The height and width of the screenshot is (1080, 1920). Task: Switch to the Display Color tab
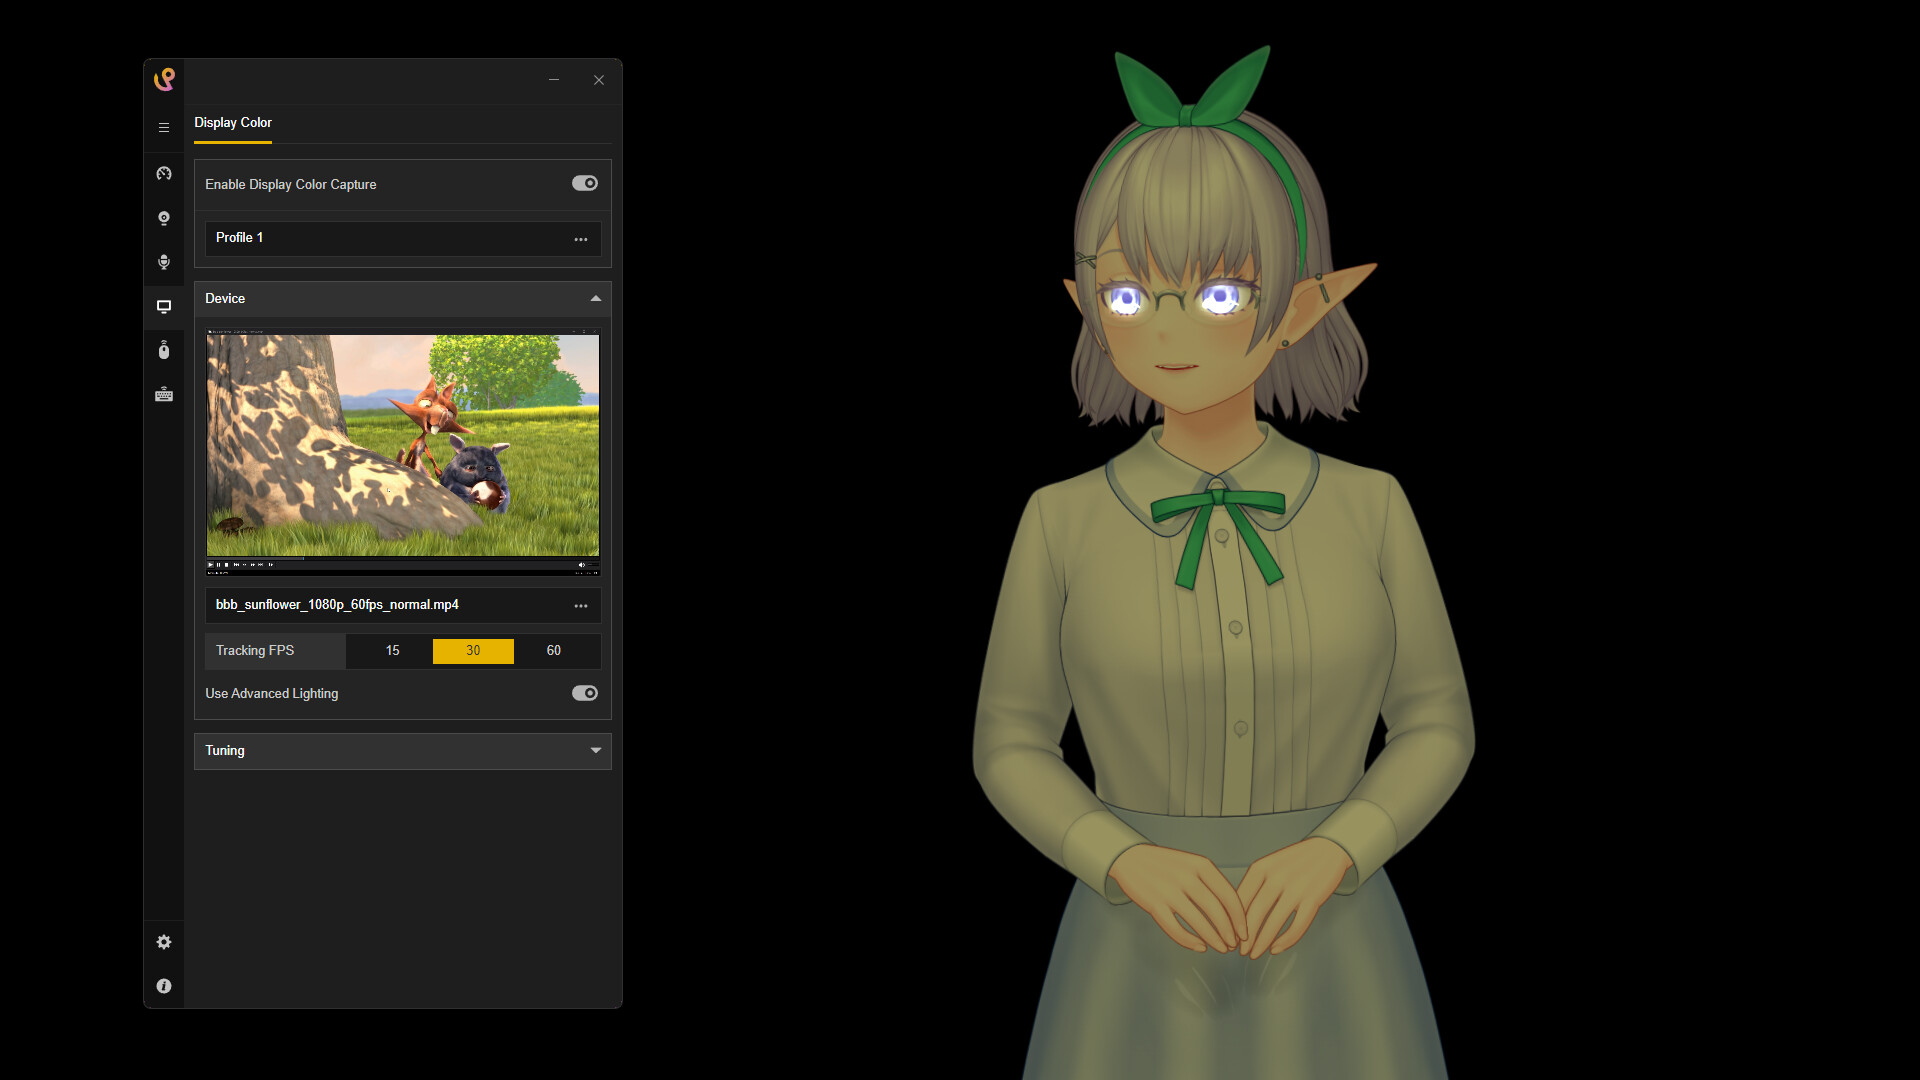pos(232,122)
